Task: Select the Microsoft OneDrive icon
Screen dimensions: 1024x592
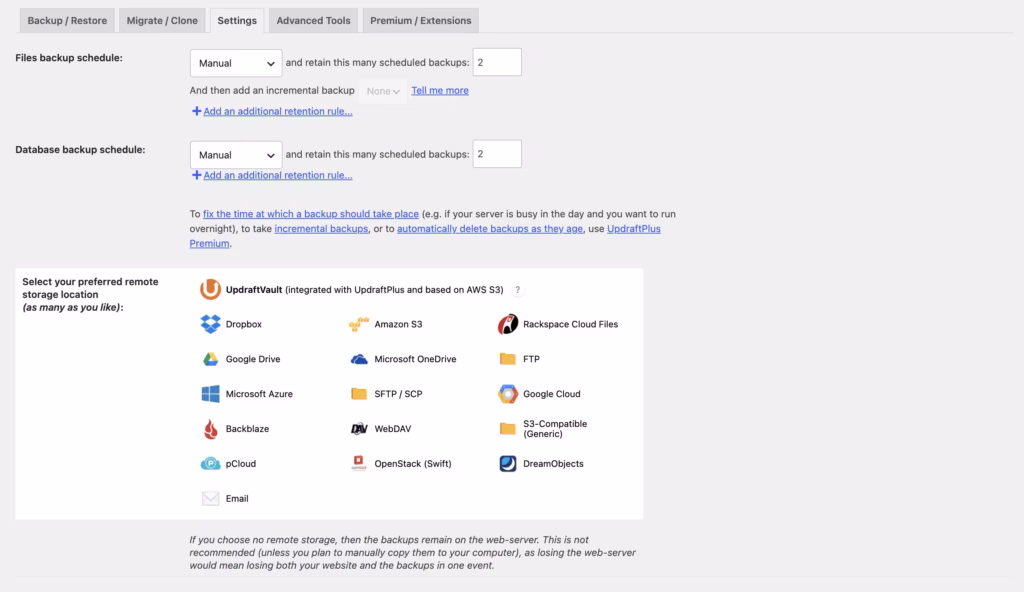Action: pyautogui.click(x=359, y=359)
